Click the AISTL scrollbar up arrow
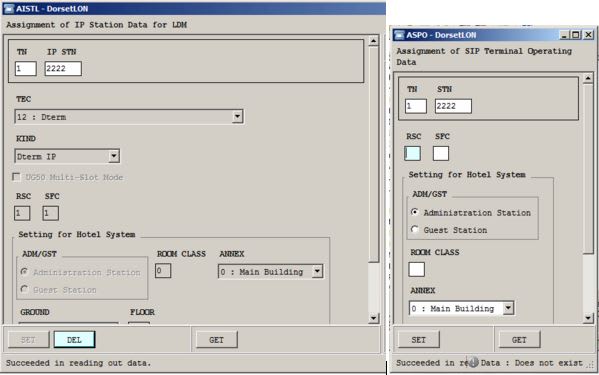599x375 pixels. [x=374, y=41]
